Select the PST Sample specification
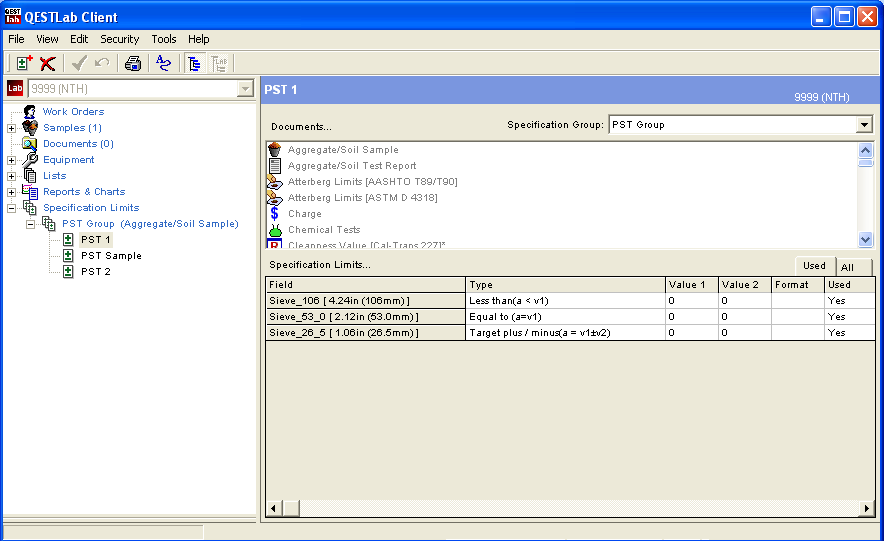 point(111,256)
